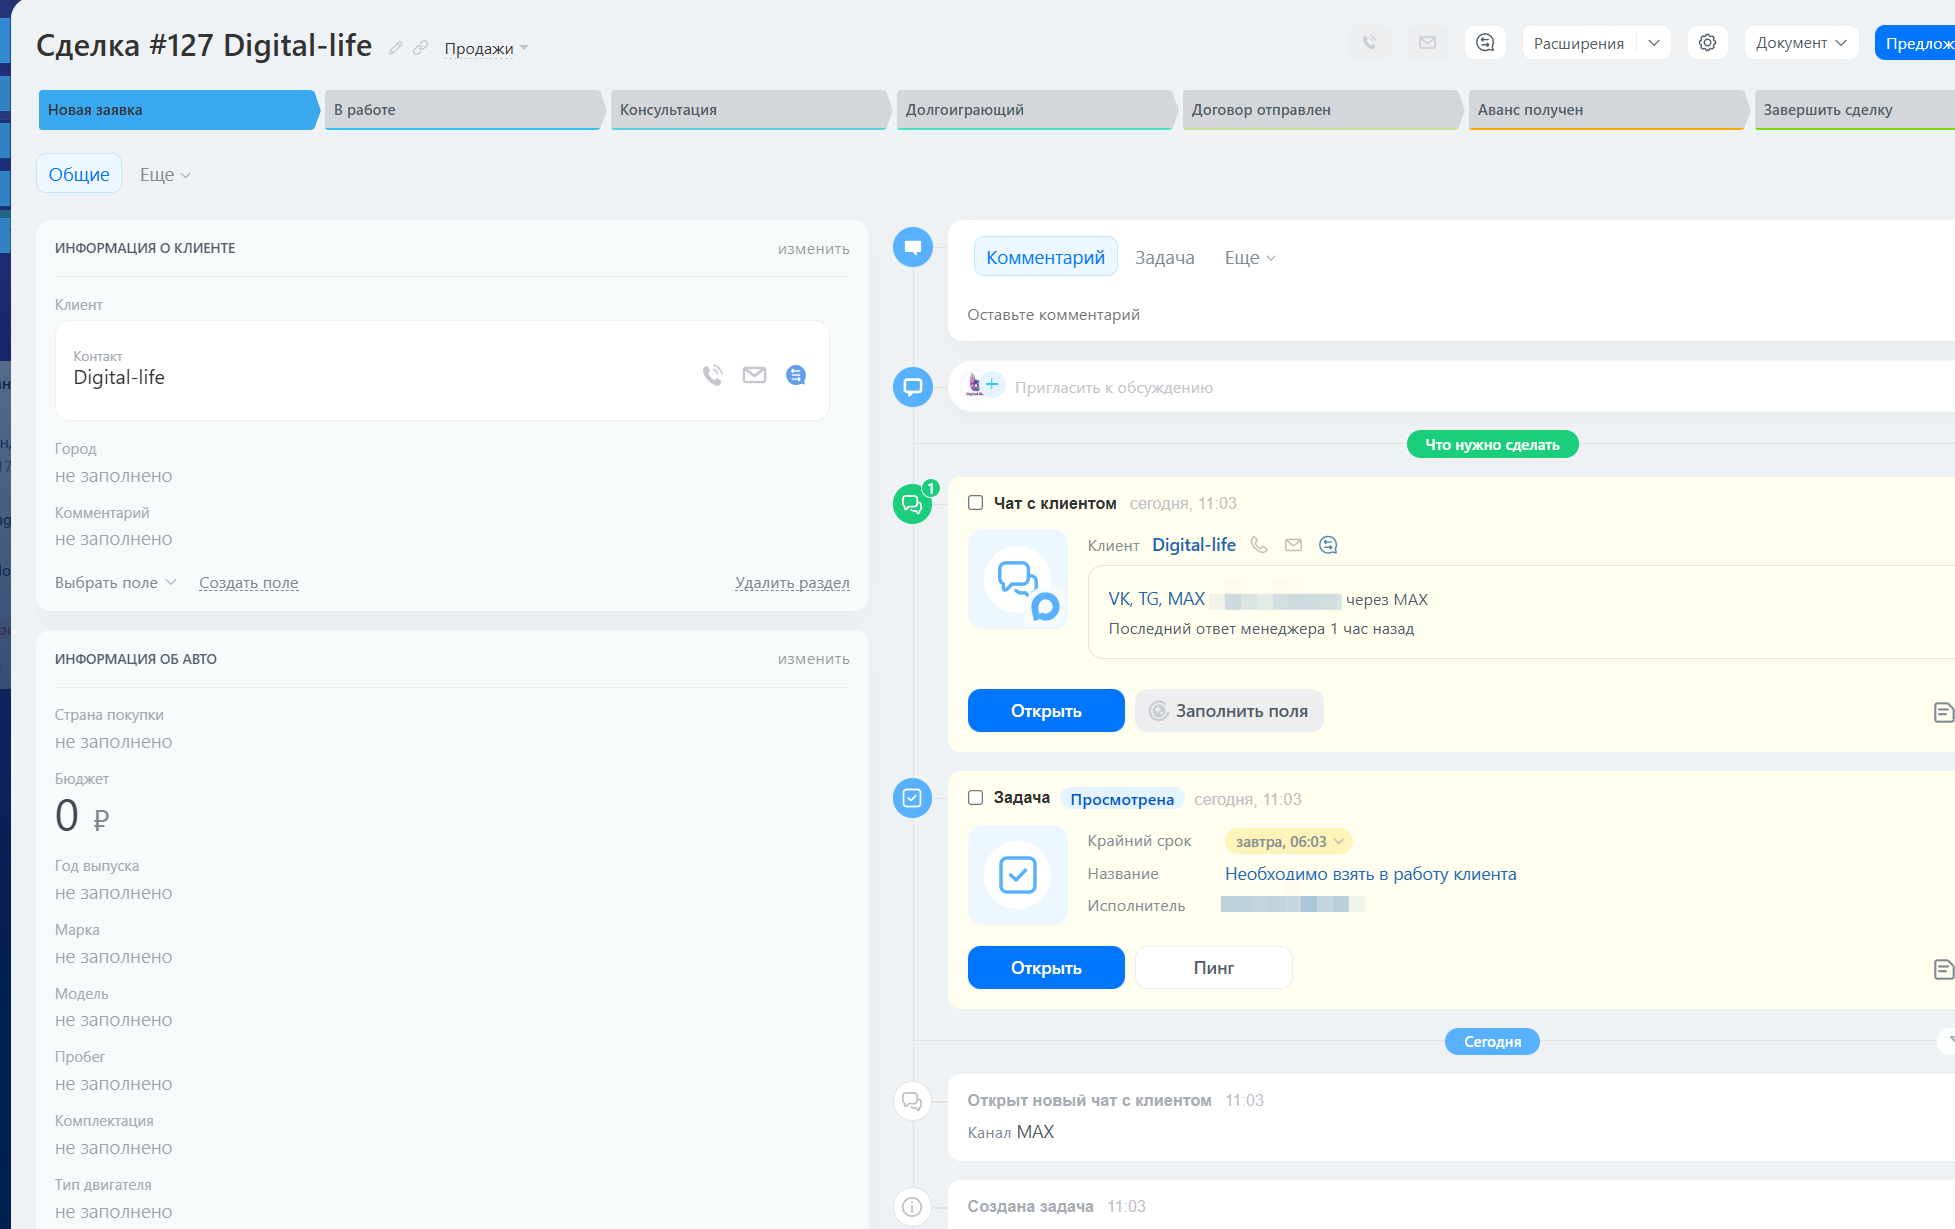1955x1229 pixels.
Task: Set stage to Аванс получен
Action: coord(1608,110)
